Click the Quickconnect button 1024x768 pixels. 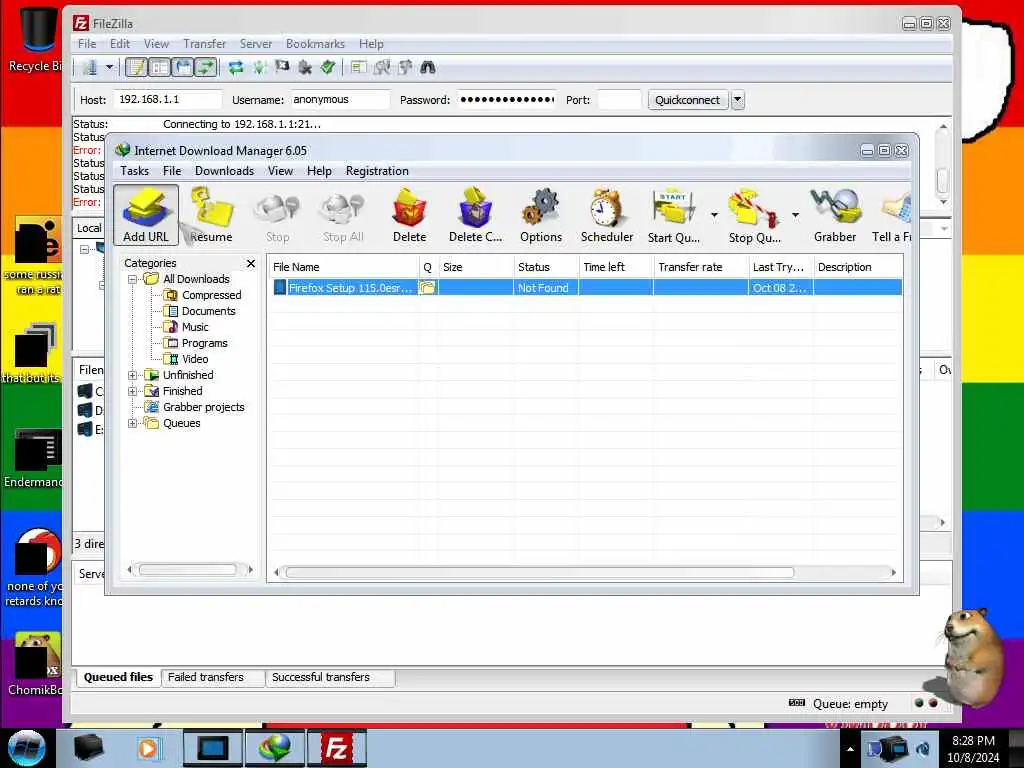687,100
